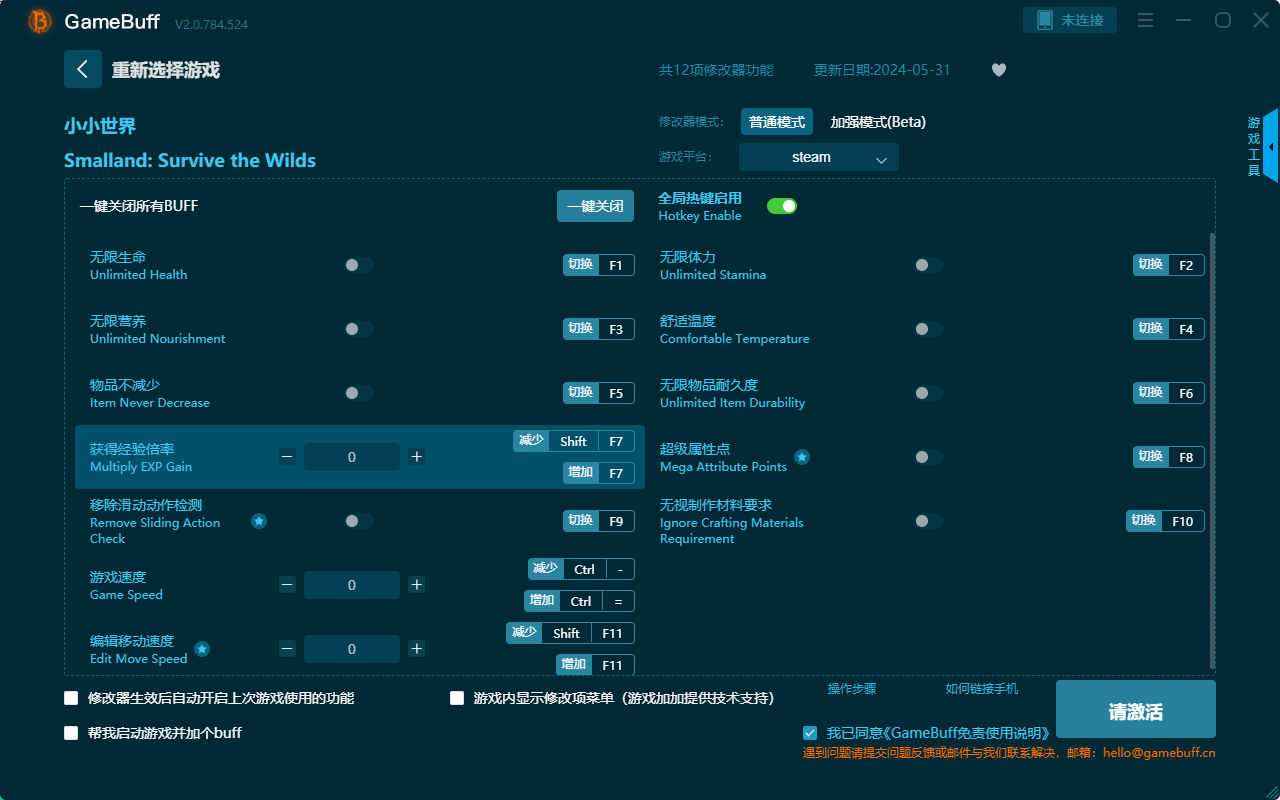Viewport: 1280px width, 800px height.
Task: Decrease Multiply EXP Gain with minus icon
Action: click(288, 457)
